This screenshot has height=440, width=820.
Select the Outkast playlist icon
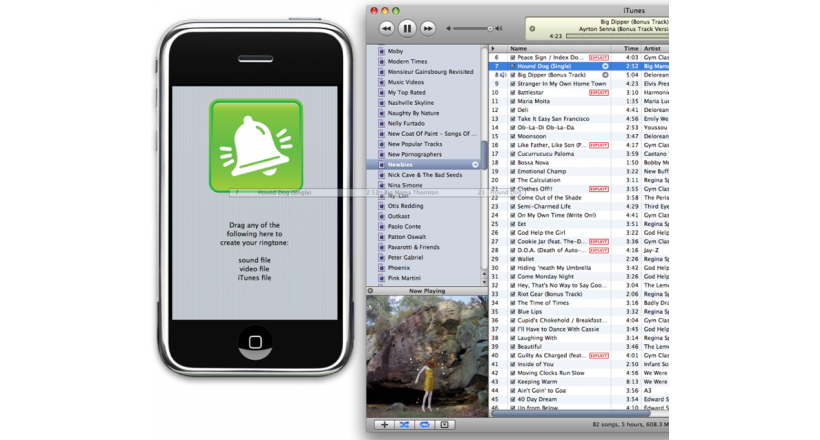coord(381,216)
